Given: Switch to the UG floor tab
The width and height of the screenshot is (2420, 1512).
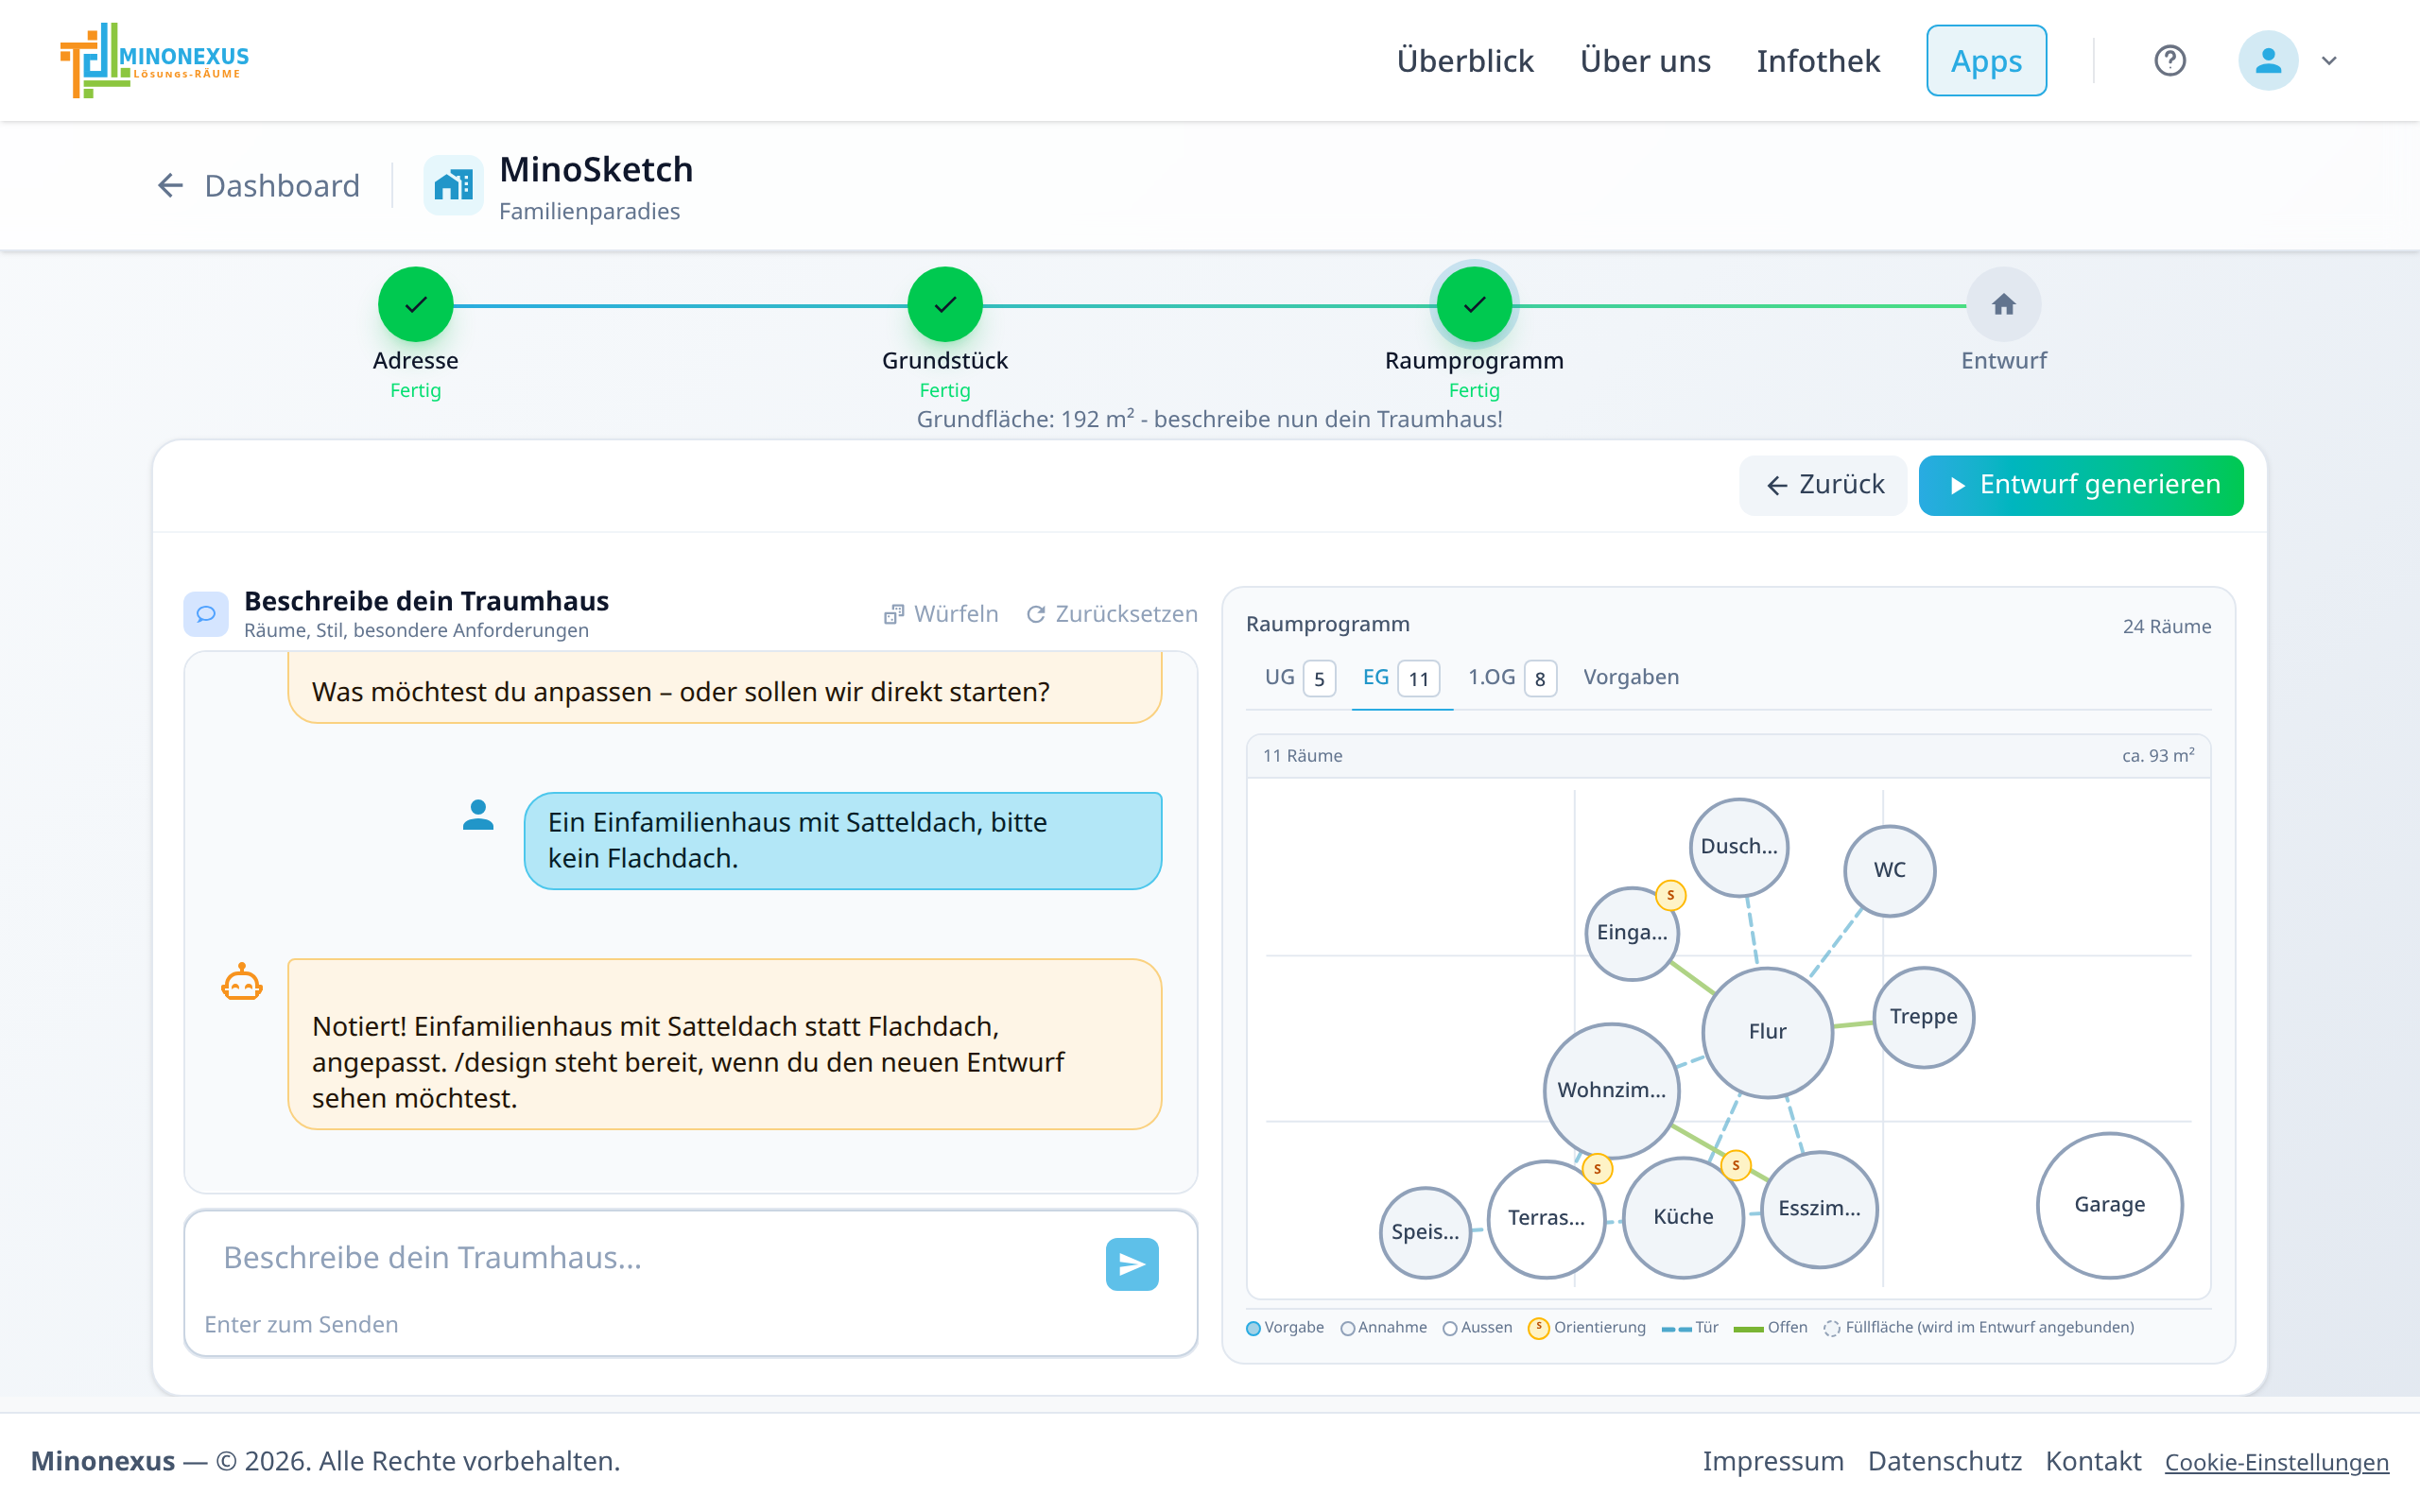Looking at the screenshot, I should (x=1298, y=678).
